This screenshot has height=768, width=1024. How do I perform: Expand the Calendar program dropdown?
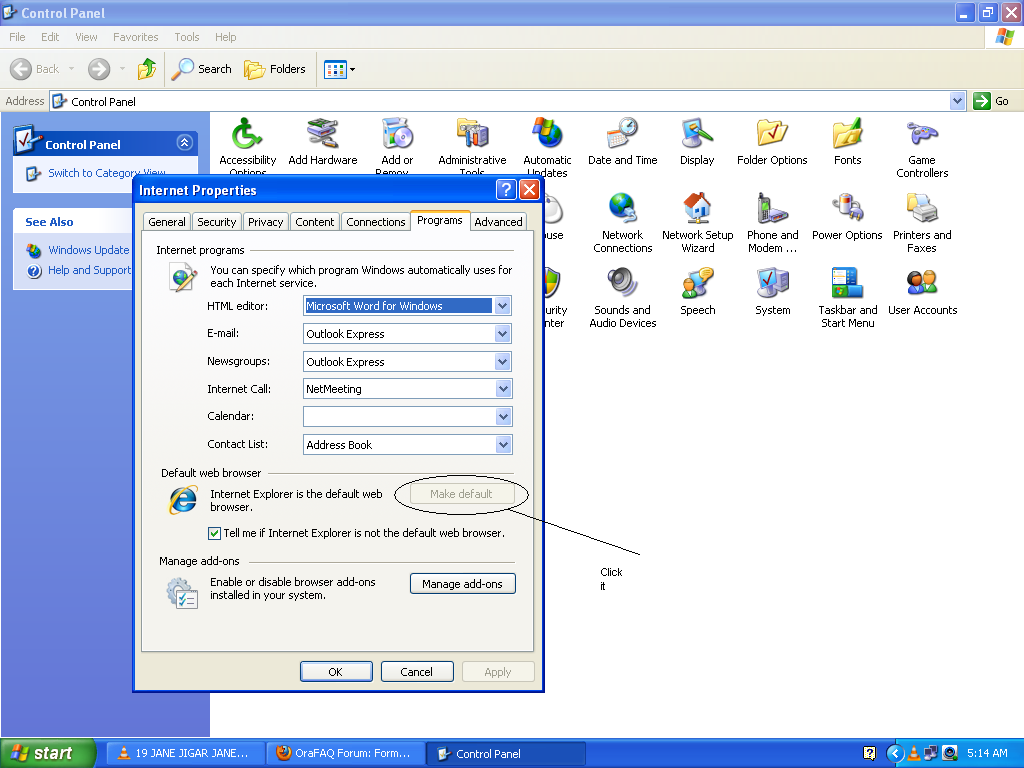click(502, 417)
